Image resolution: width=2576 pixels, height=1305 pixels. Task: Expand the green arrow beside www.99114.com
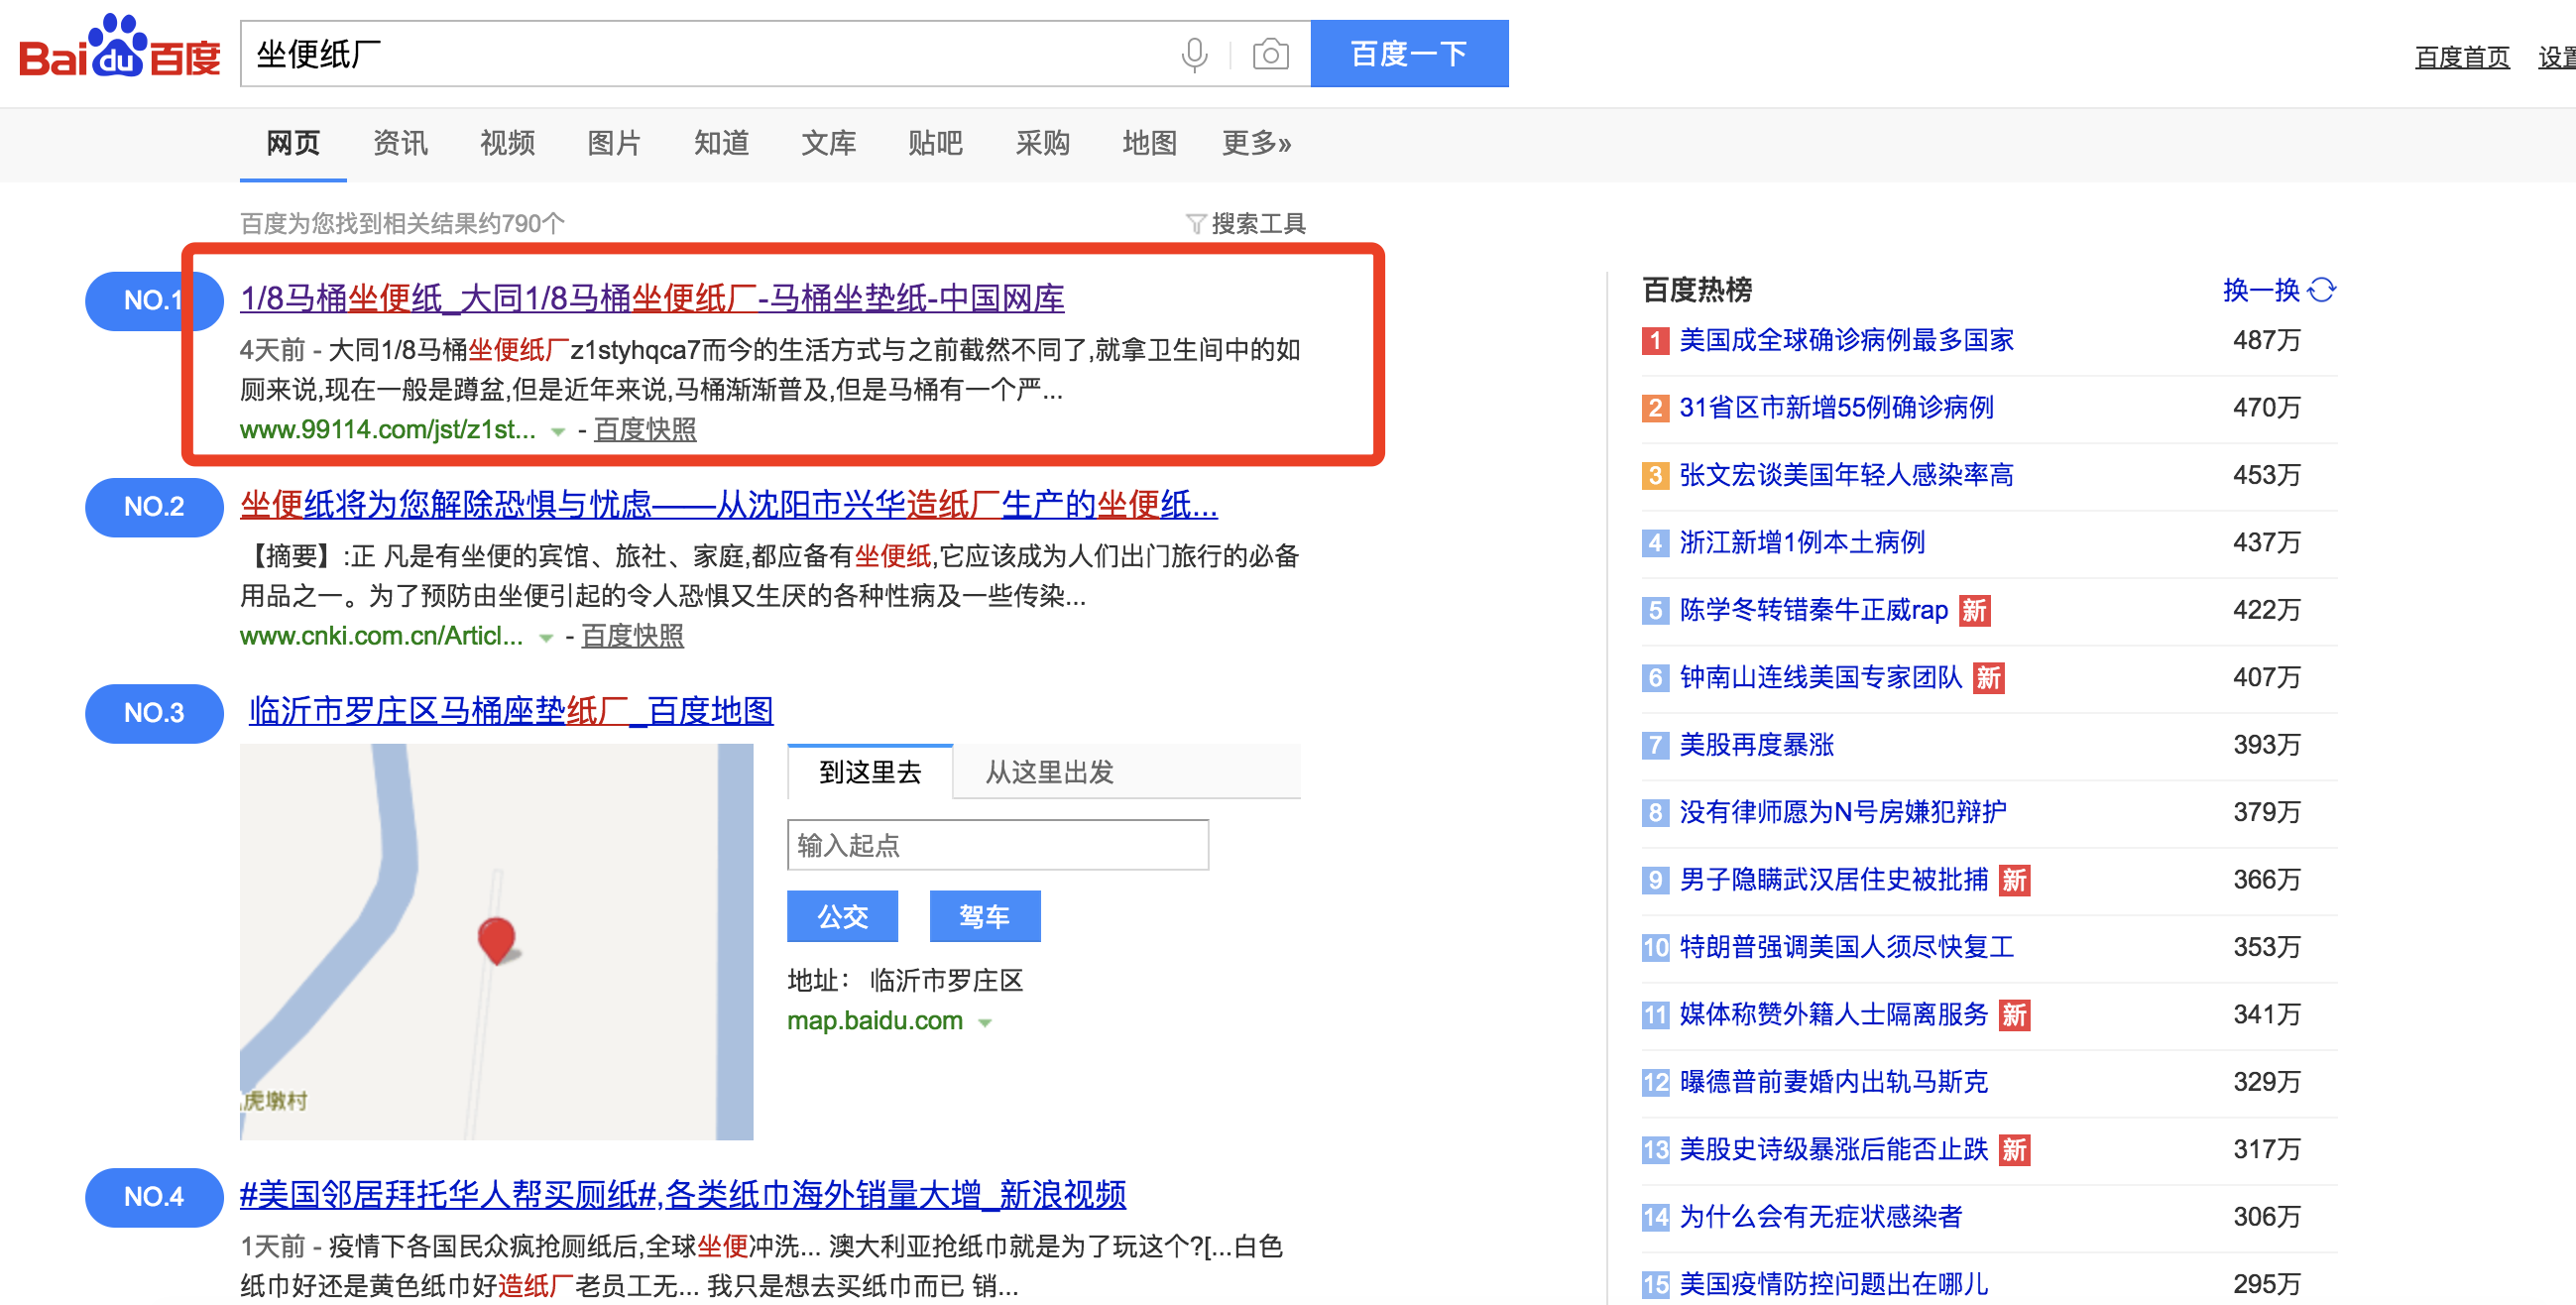click(556, 432)
